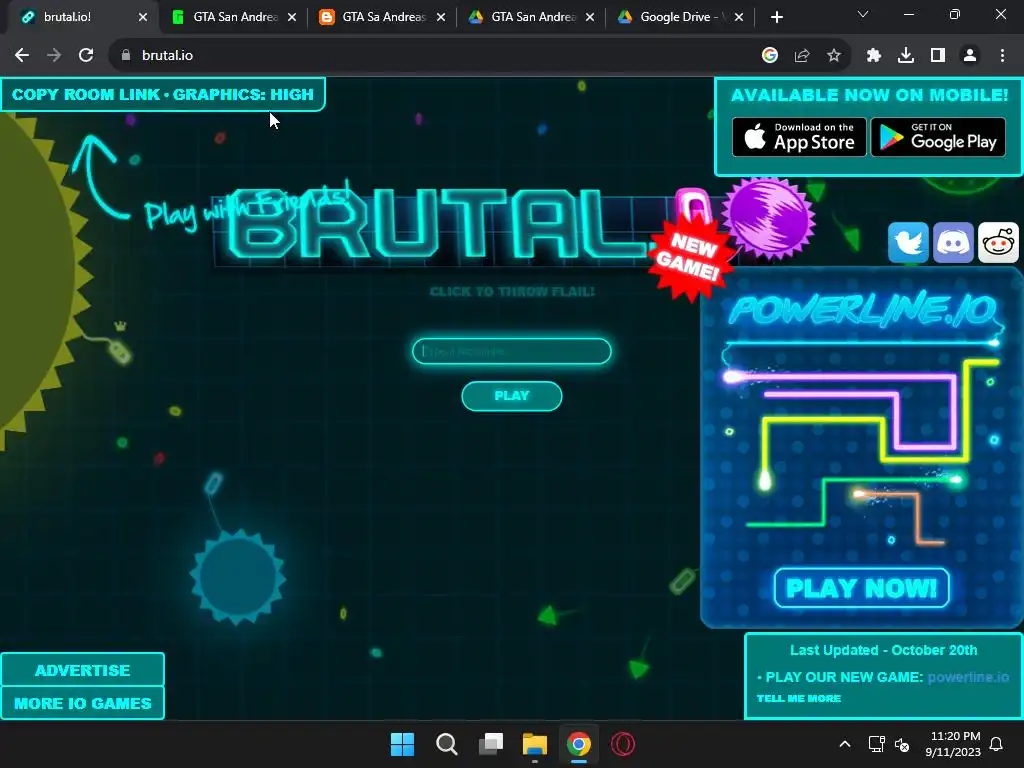Reload the brutal.io page

tap(86, 56)
